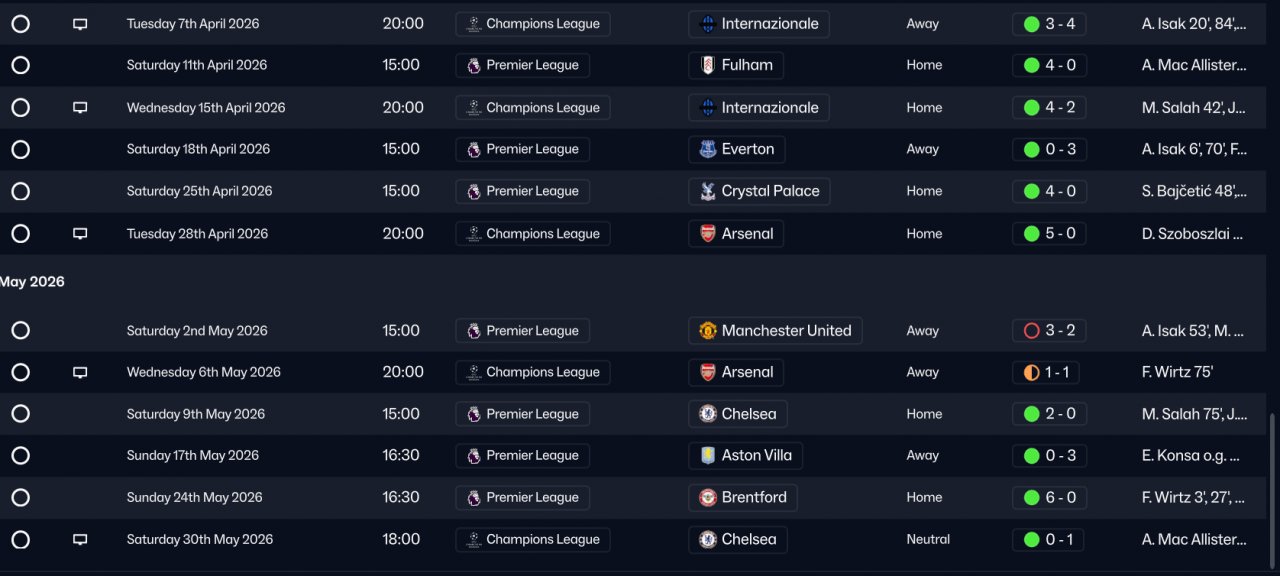This screenshot has width=1280, height=576.
Task: Click the Everton club badge
Action: pos(707,150)
